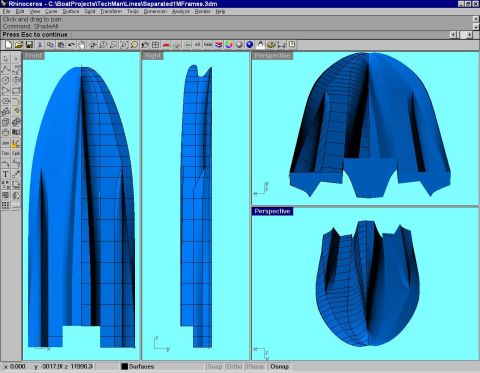This screenshot has height=373, width=480.
Task: Click the Zoom Extents magnifier icon
Action: [124, 45]
